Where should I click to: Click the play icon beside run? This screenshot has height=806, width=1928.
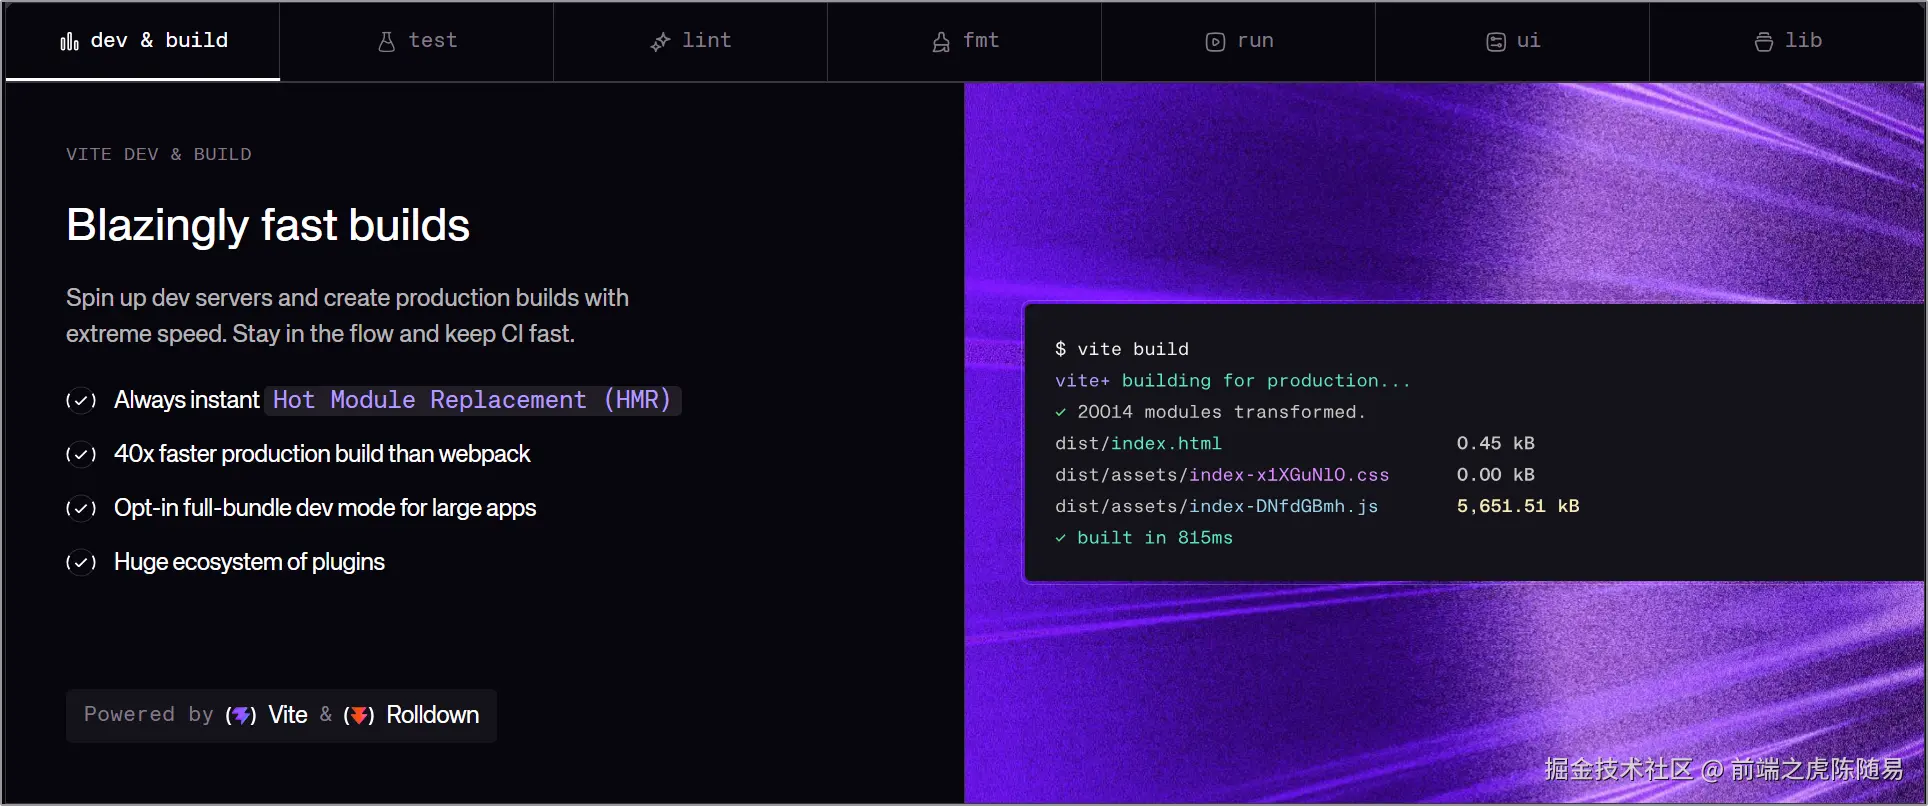[x=1215, y=41]
